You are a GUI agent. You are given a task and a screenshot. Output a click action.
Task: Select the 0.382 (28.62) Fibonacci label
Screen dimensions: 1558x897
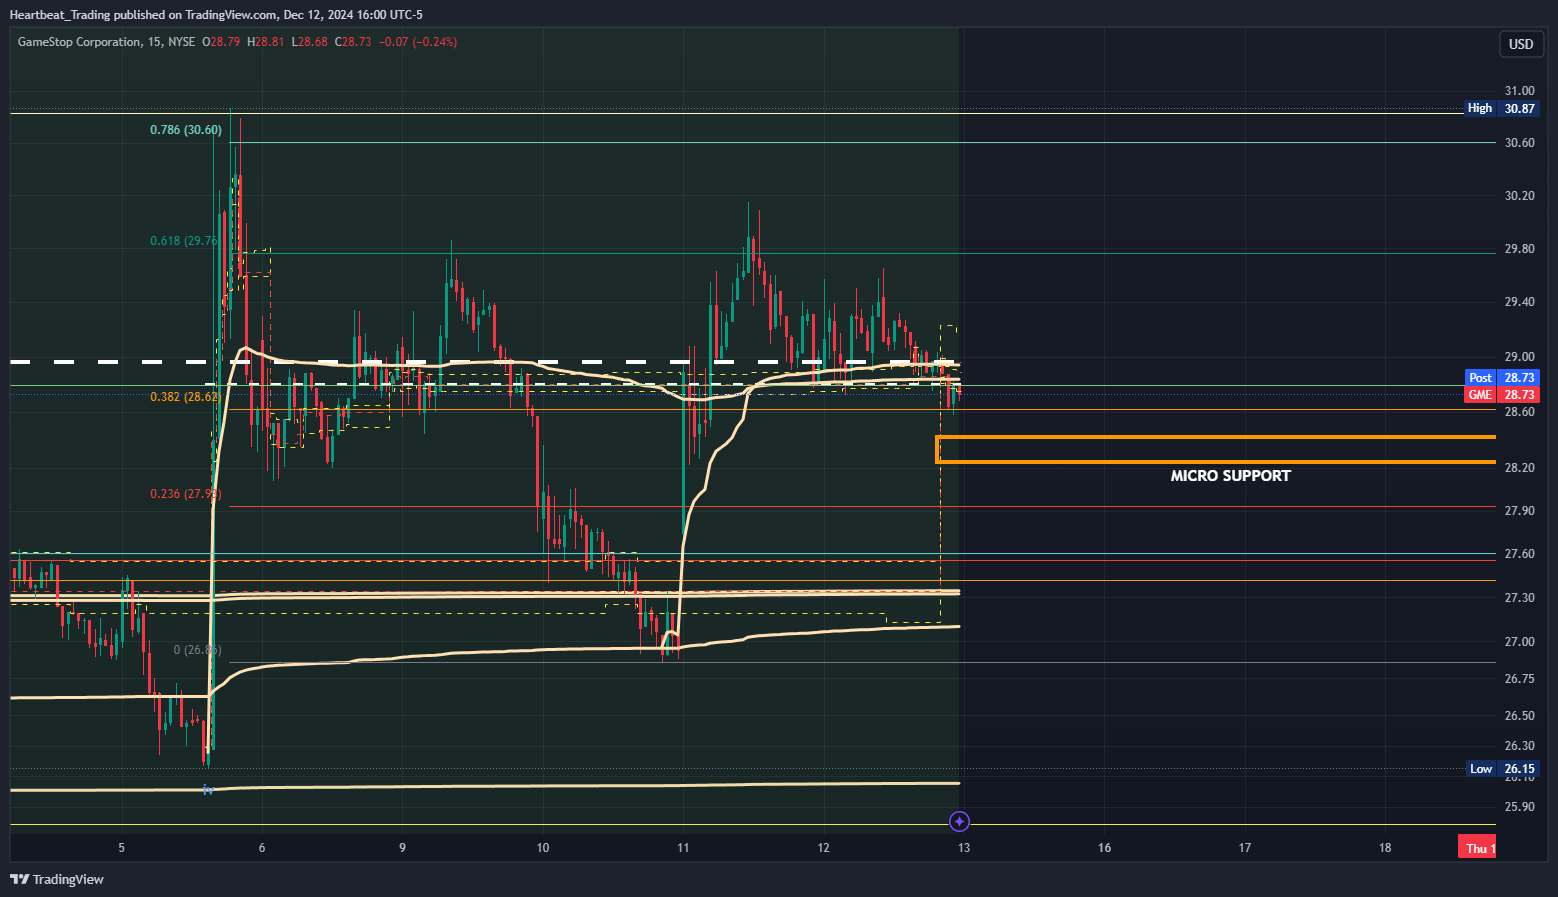(x=185, y=397)
